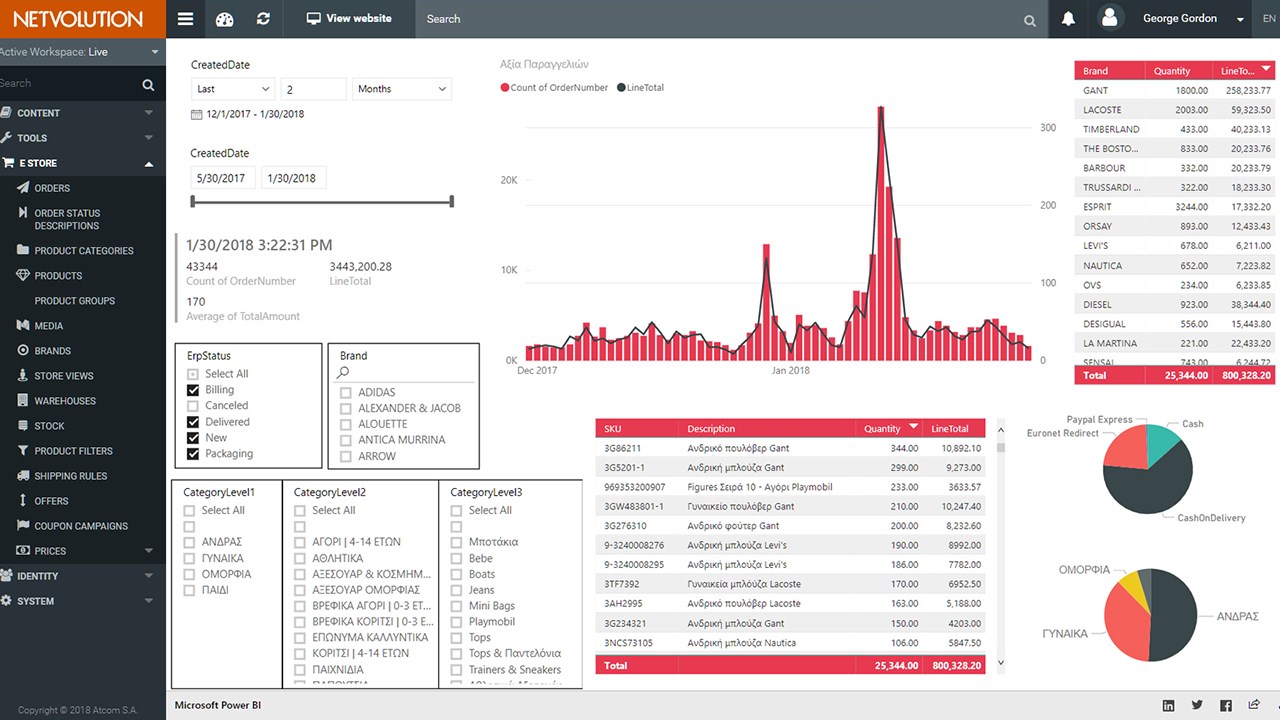The height and width of the screenshot is (720, 1280).
Task: Click the calendar icon beside date range
Action: (197, 114)
